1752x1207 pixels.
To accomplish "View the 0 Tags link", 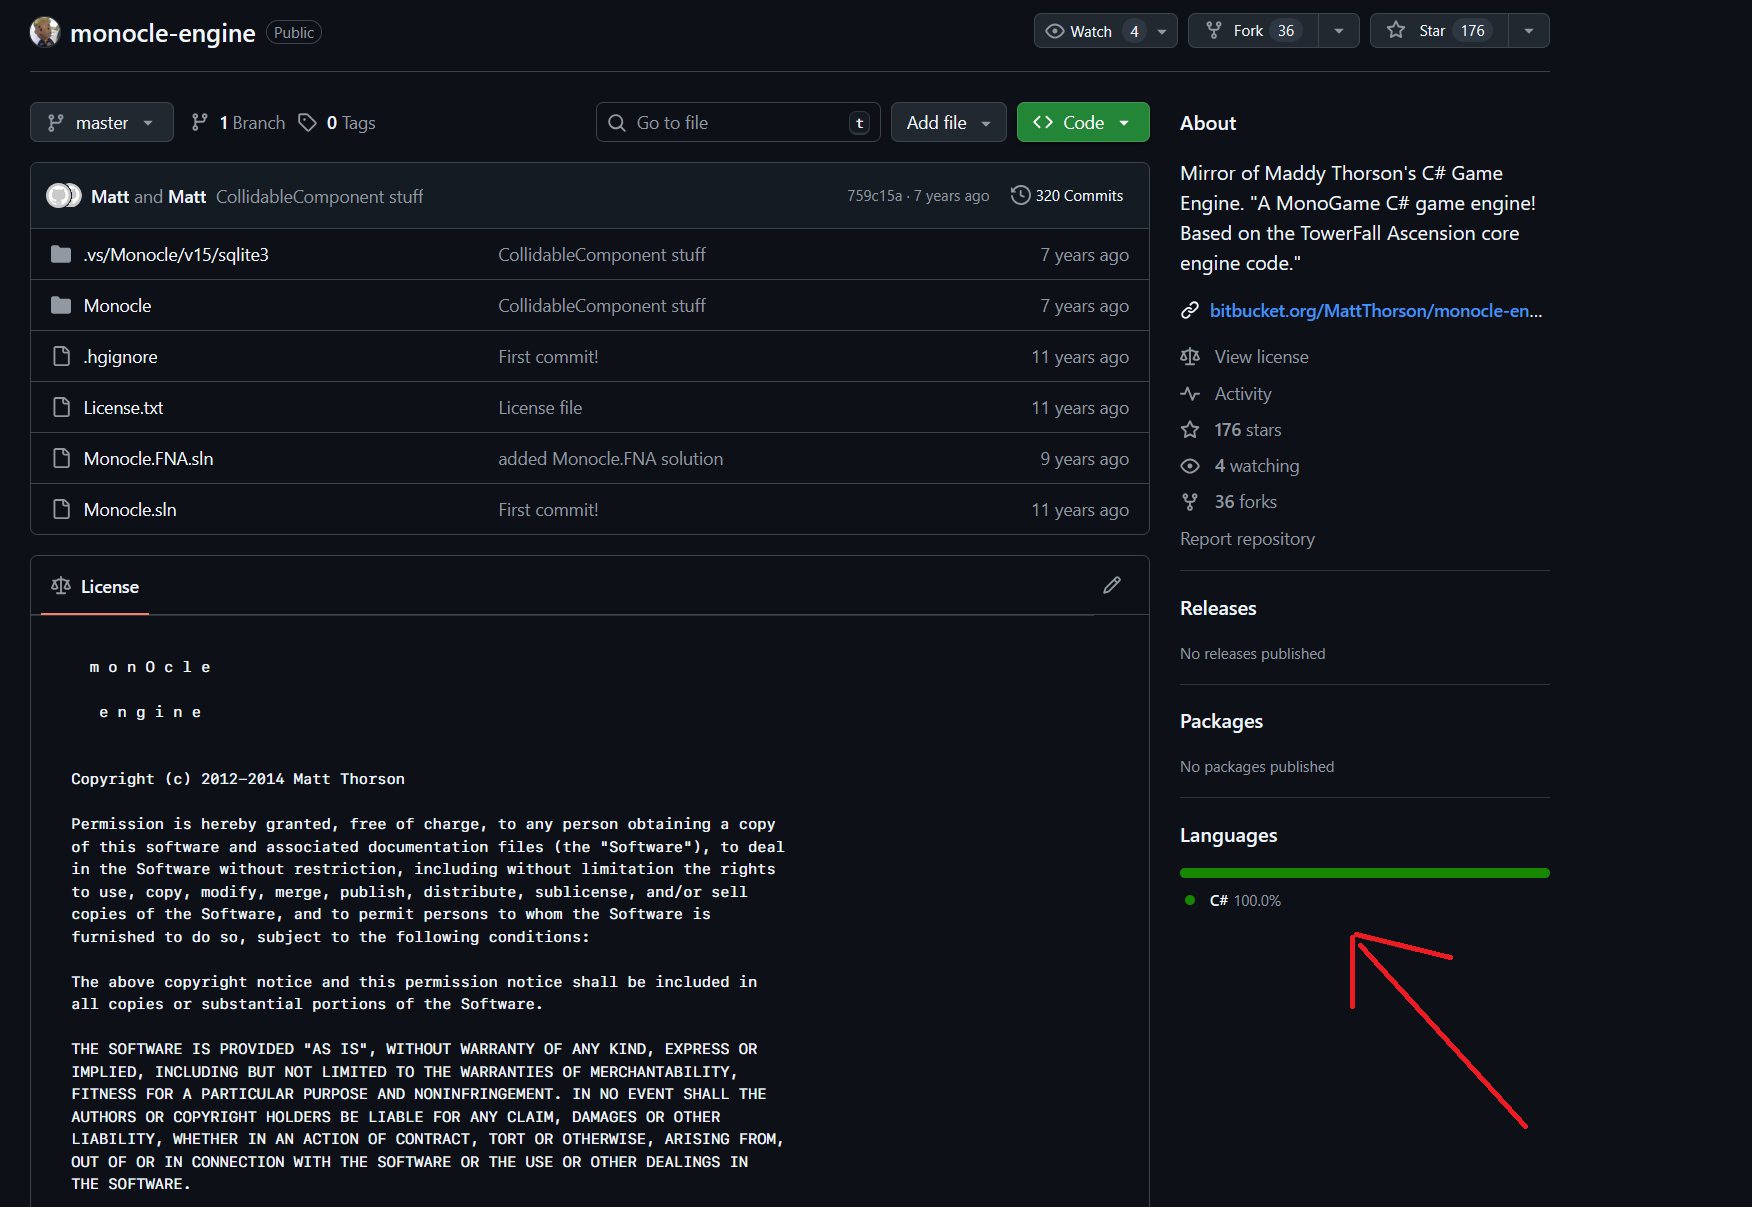I will pos(337,122).
